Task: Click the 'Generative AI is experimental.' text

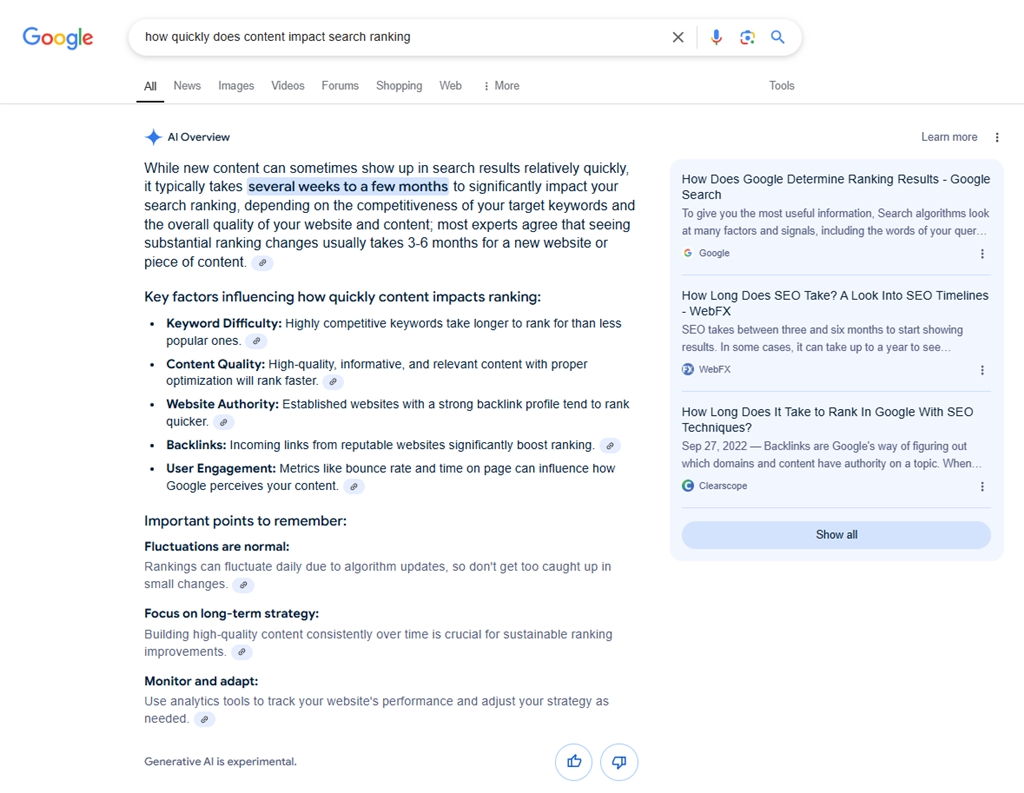Action: point(221,762)
